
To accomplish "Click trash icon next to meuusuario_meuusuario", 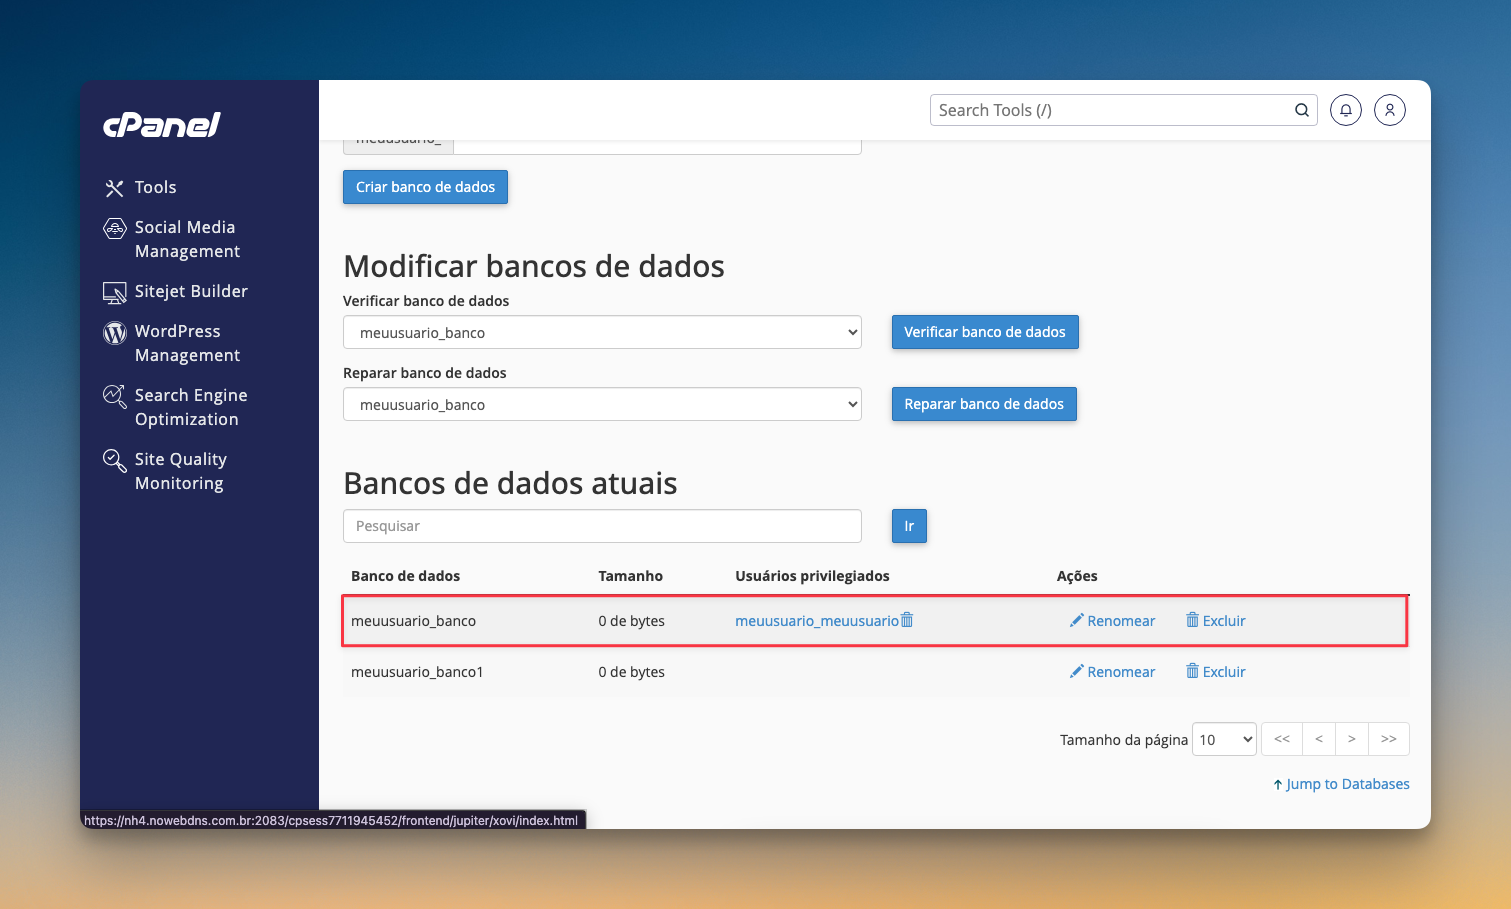I will (907, 620).
